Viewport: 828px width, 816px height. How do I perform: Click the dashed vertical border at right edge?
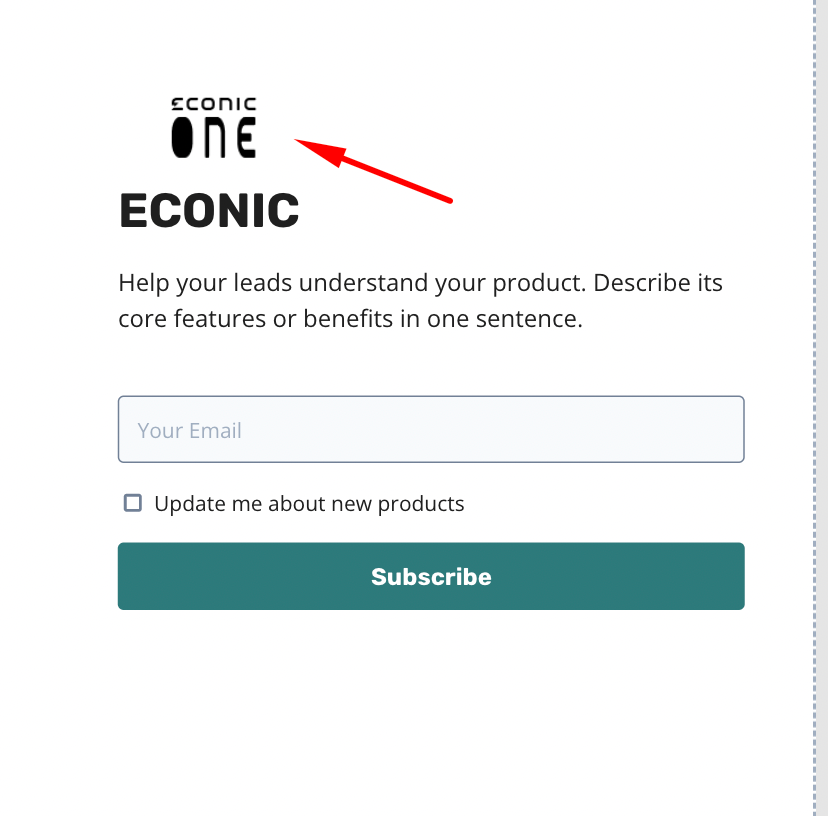pos(815,408)
